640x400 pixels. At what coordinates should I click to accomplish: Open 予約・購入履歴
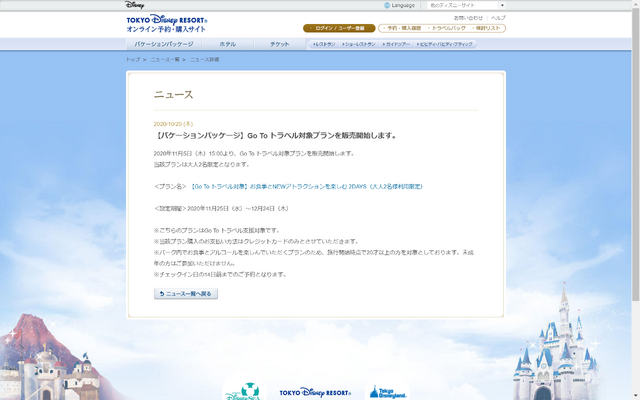(402, 28)
